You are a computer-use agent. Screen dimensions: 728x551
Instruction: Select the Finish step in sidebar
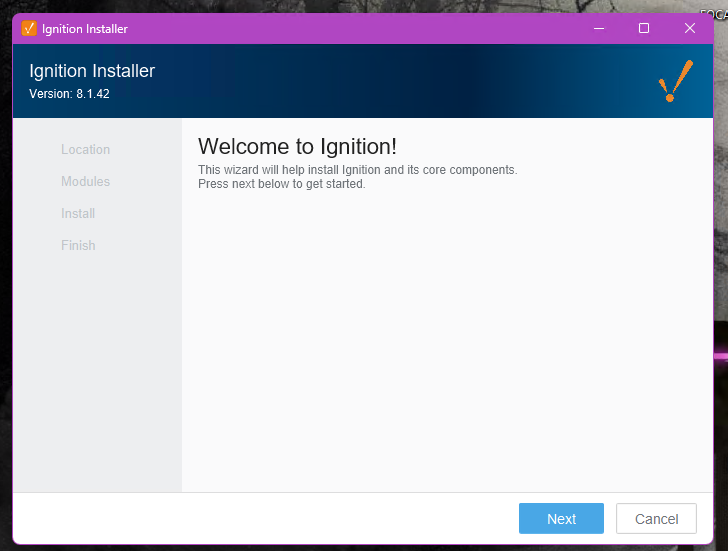pyautogui.click(x=78, y=245)
